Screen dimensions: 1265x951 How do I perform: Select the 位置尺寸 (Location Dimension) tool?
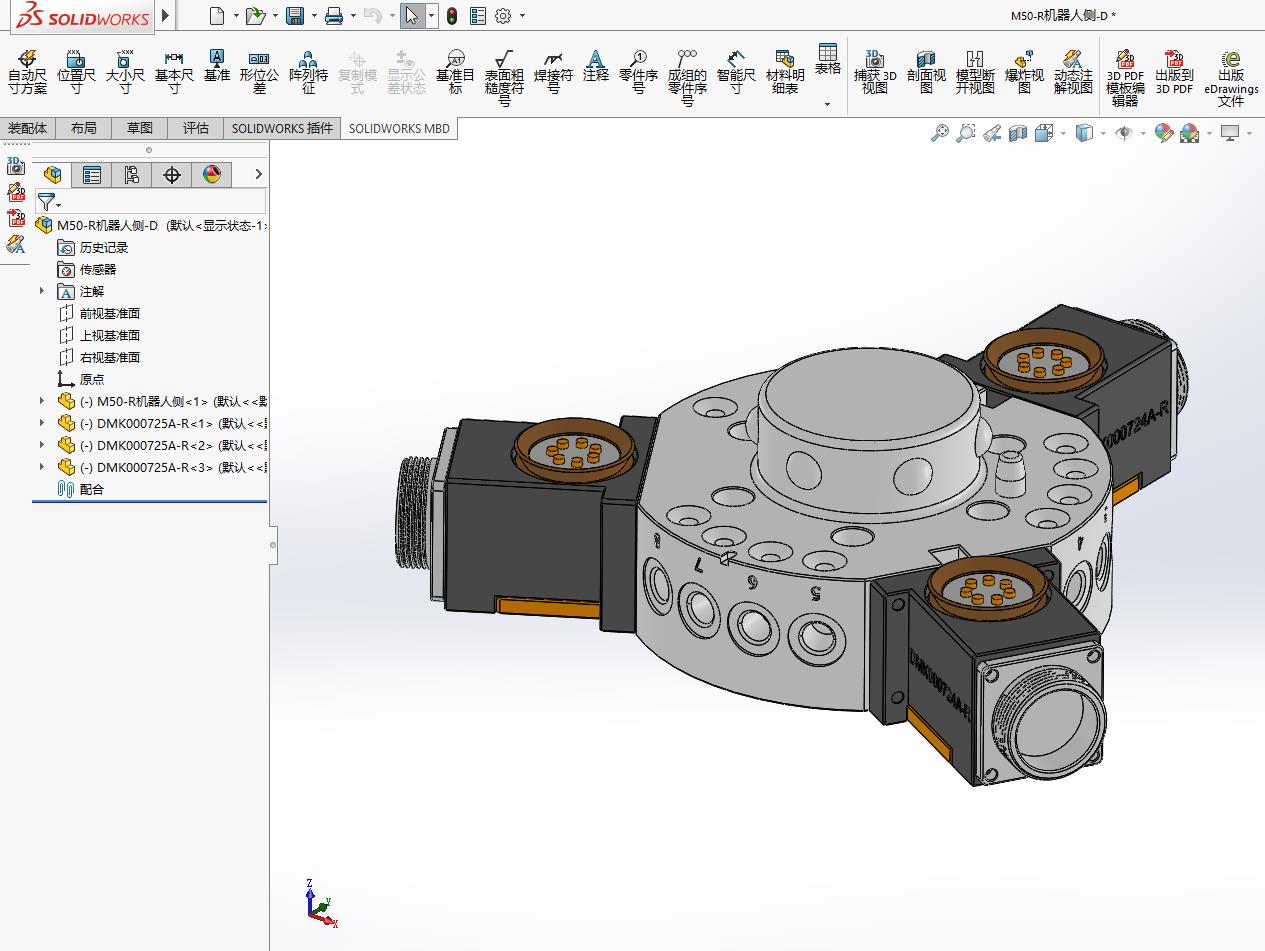76,72
